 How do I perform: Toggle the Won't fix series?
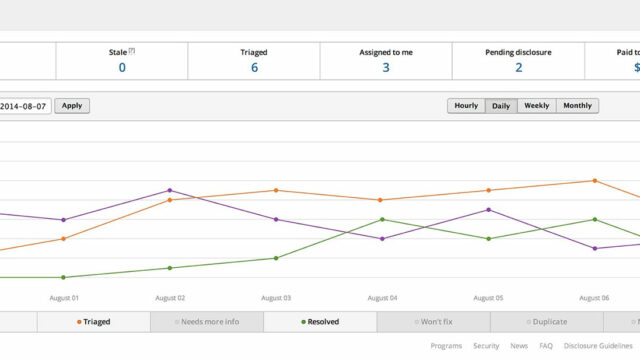point(433,322)
